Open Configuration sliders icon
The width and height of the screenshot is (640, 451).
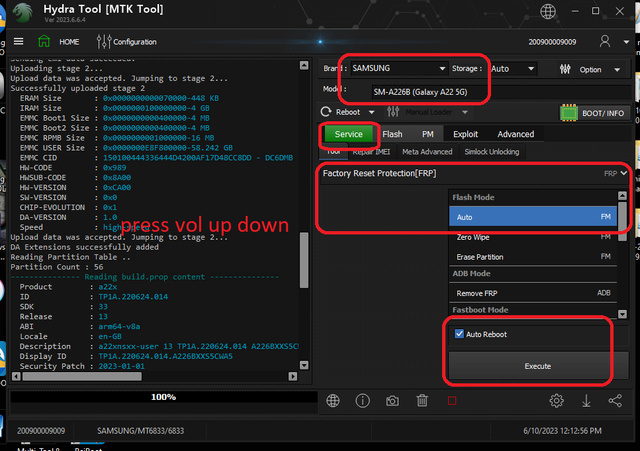click(104, 41)
